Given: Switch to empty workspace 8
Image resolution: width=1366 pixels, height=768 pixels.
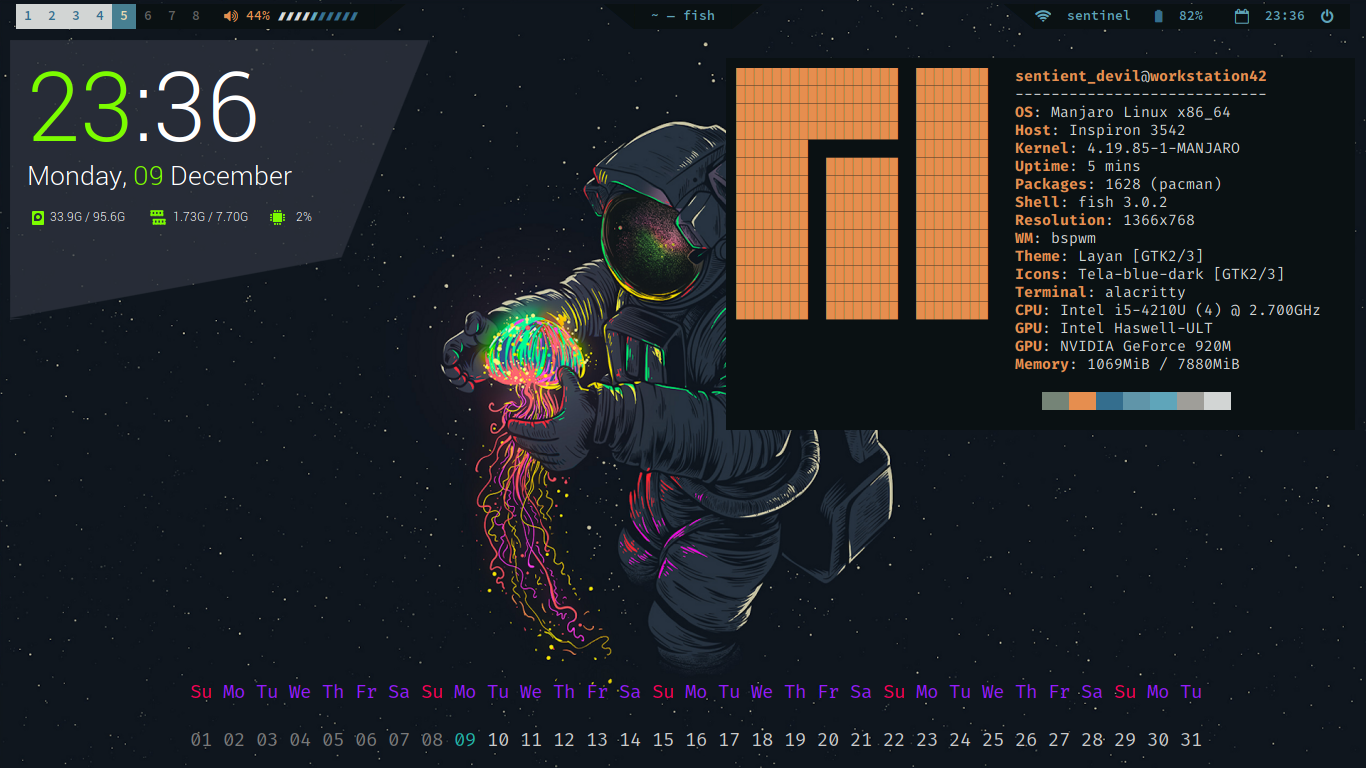Looking at the screenshot, I should coord(196,16).
